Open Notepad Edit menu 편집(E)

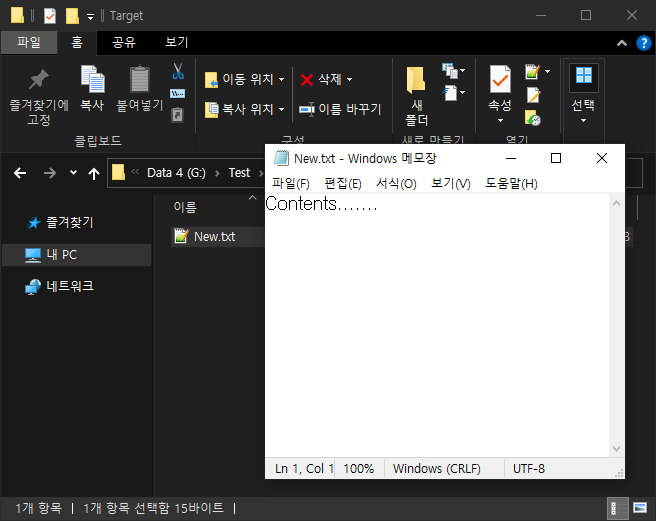coord(343,183)
